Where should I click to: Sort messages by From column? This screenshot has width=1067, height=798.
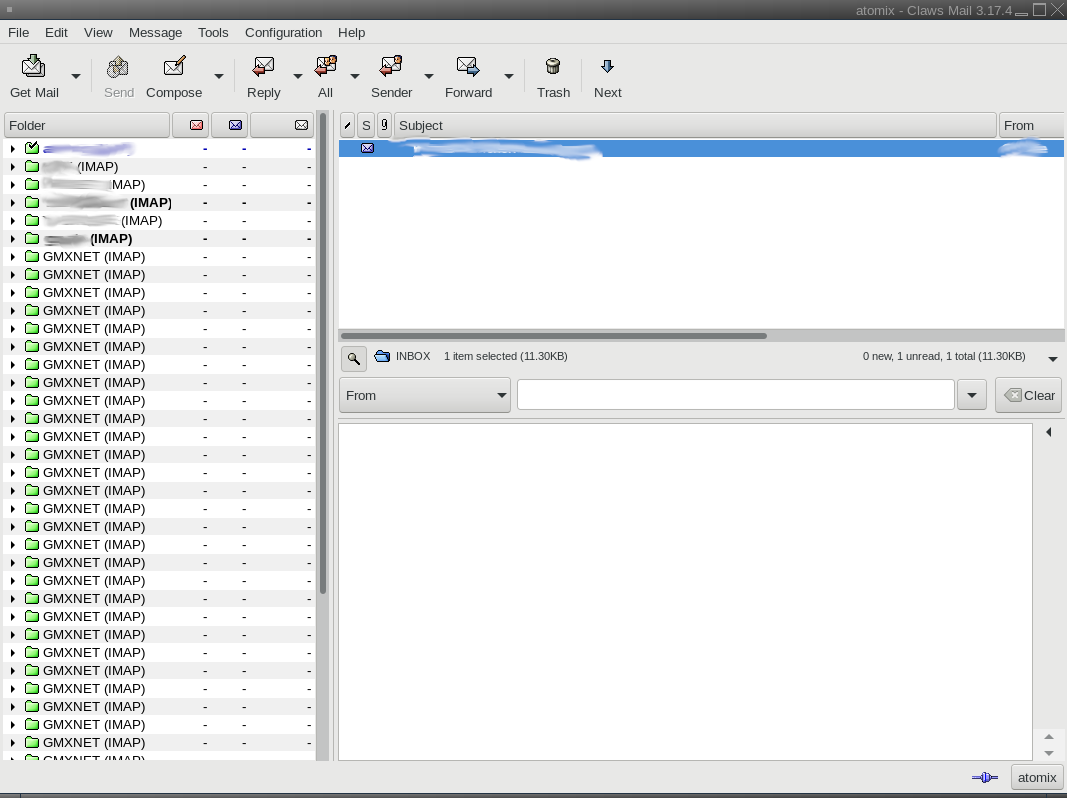1031,125
